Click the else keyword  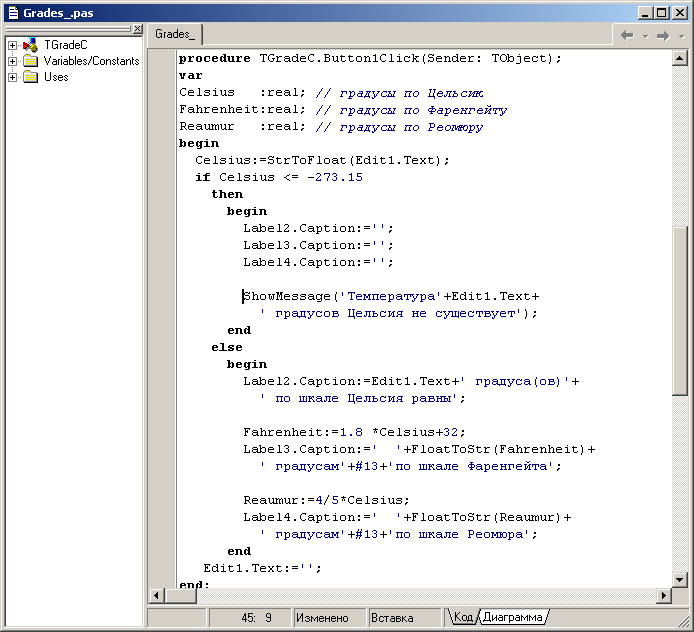(x=227, y=347)
